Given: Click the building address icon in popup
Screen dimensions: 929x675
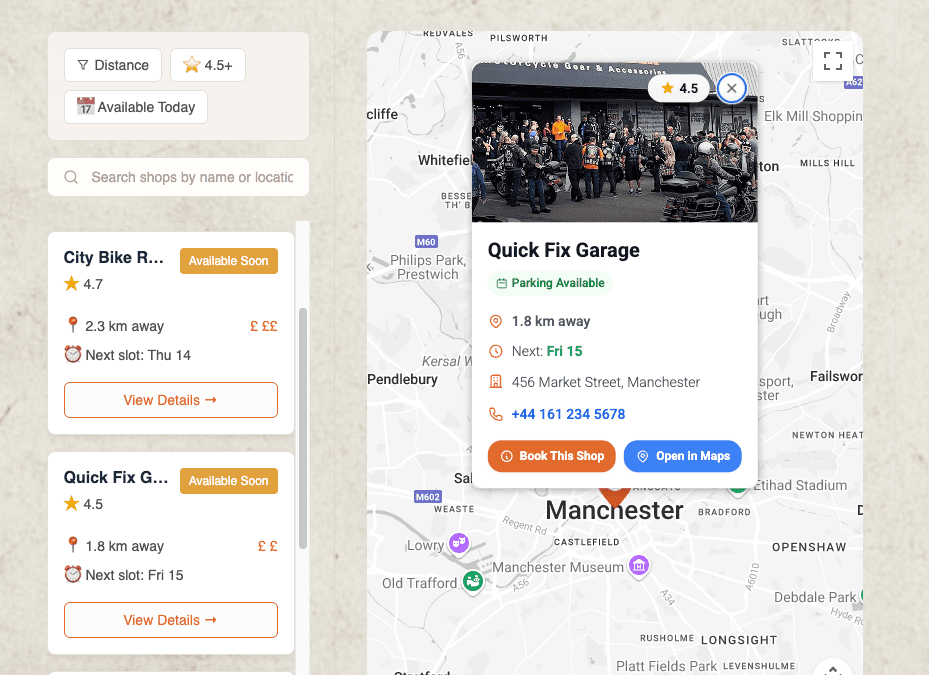Looking at the screenshot, I should [x=495, y=382].
